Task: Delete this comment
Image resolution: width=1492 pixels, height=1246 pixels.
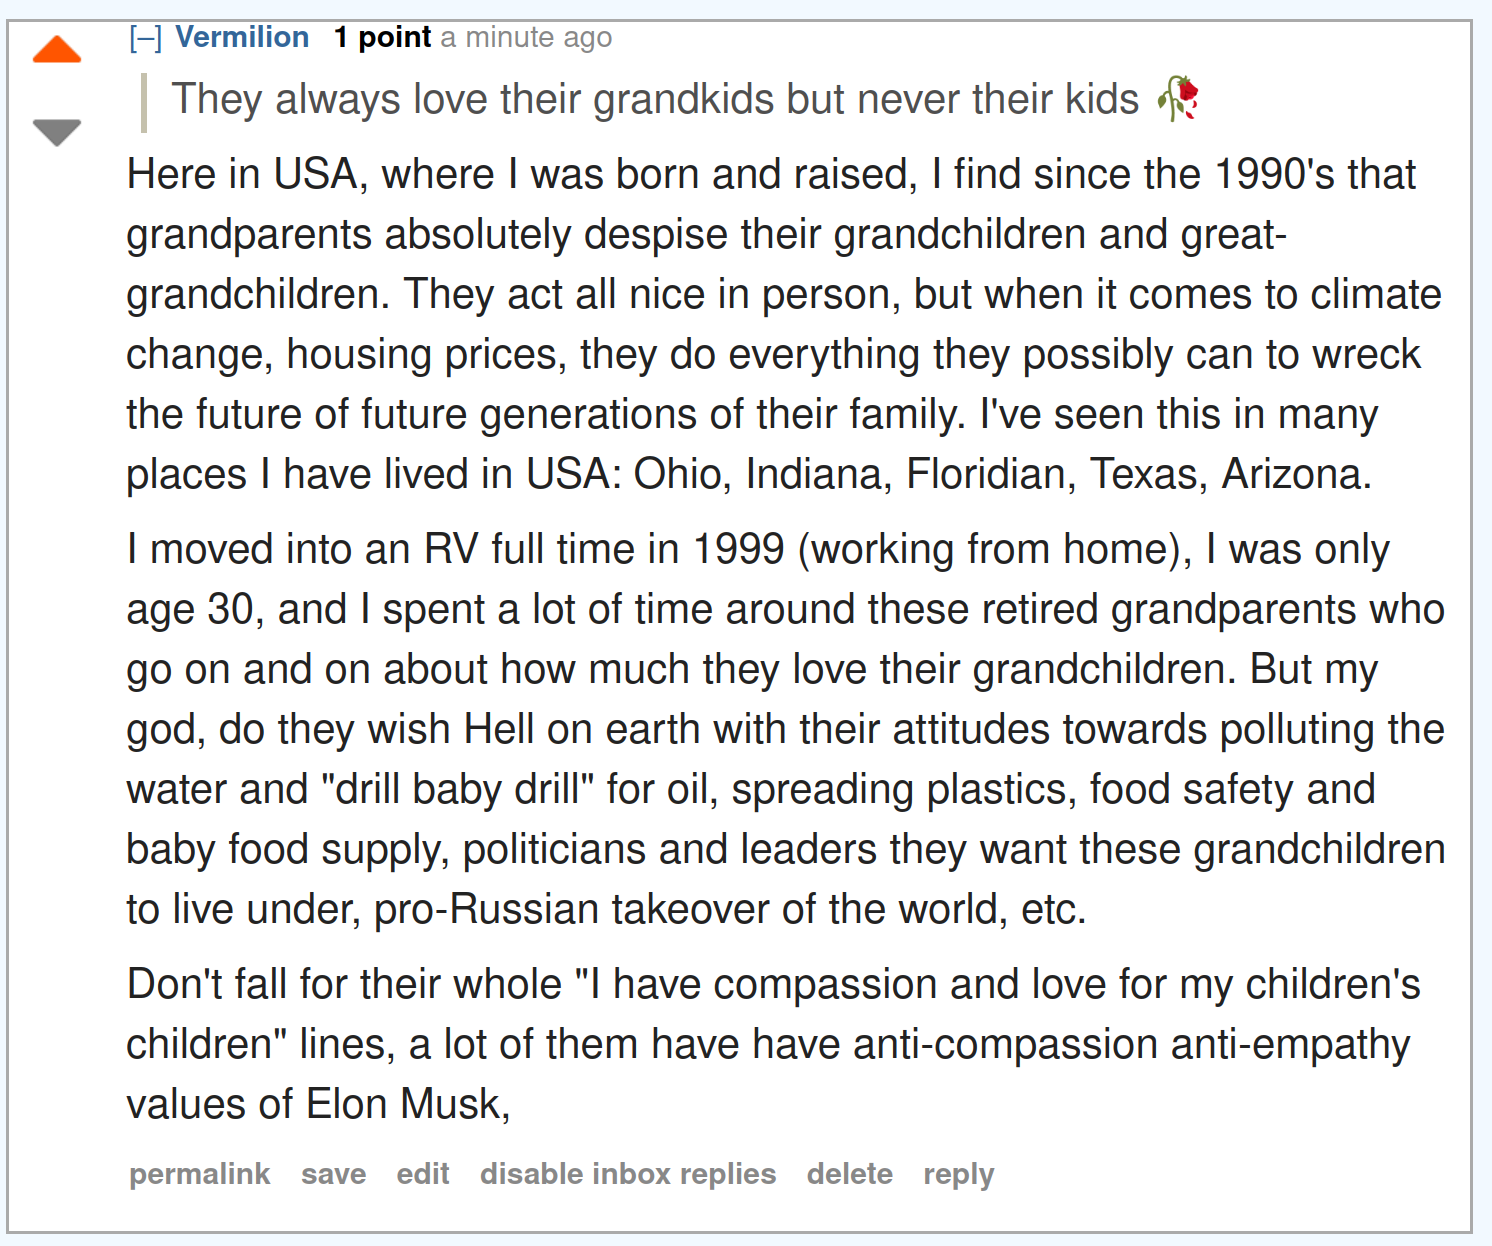Action: click(x=849, y=1173)
